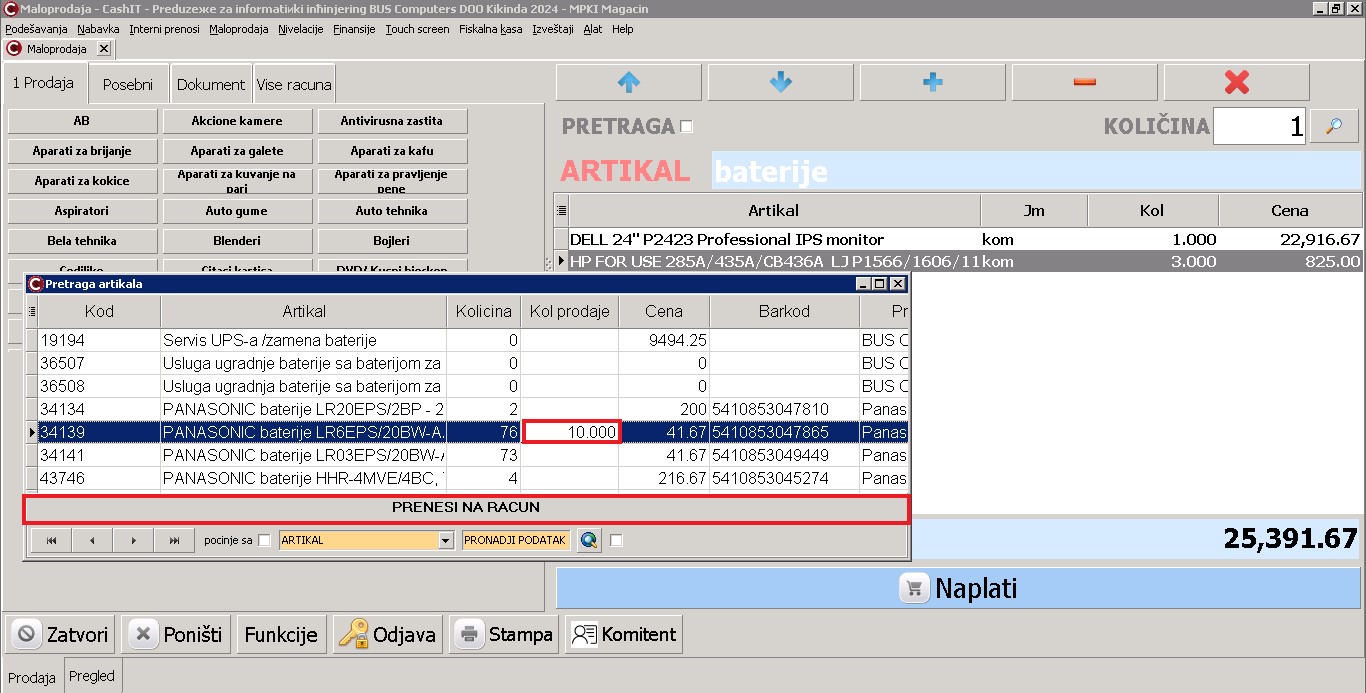
Task: Click PRENESI NA RACUN button
Action: pos(466,508)
